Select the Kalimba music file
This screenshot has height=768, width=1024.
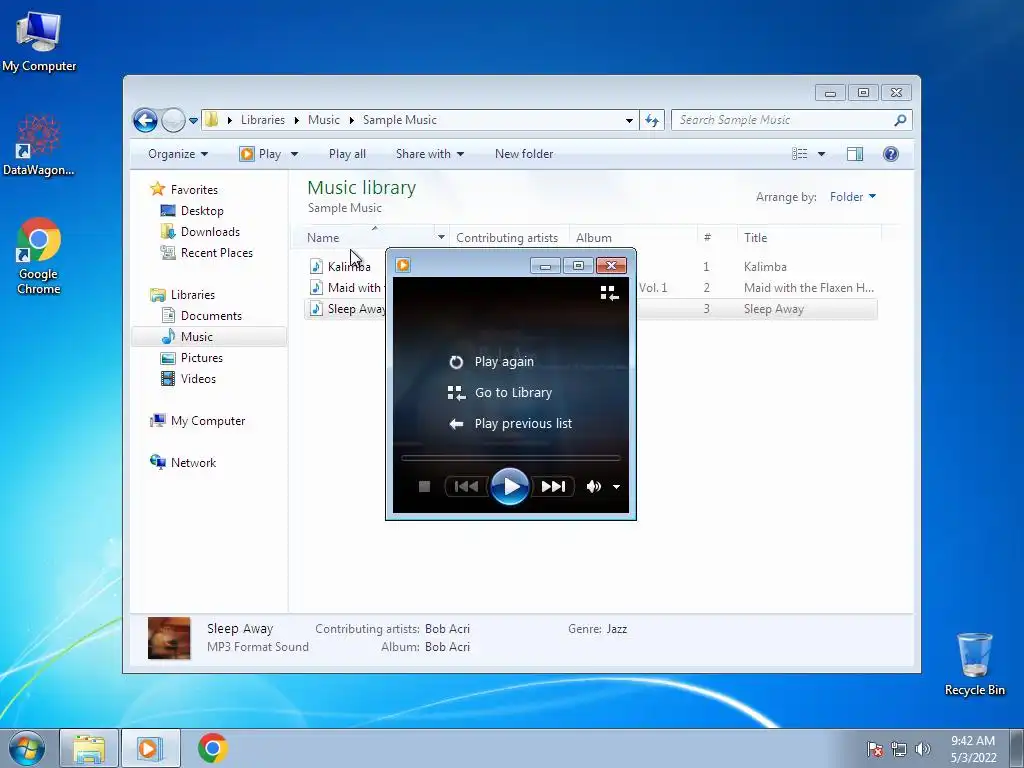(349, 266)
